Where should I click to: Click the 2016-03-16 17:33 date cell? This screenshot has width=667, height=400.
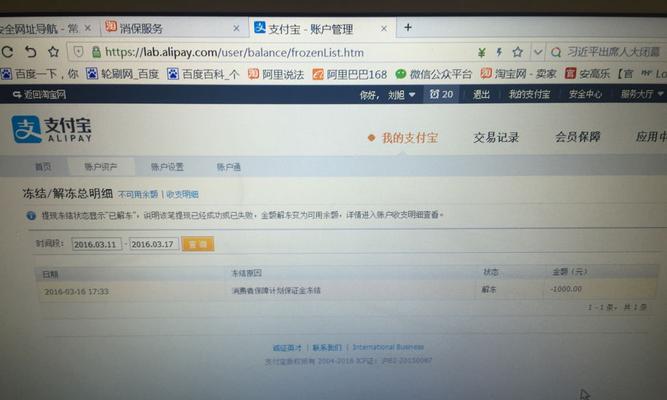point(76,291)
